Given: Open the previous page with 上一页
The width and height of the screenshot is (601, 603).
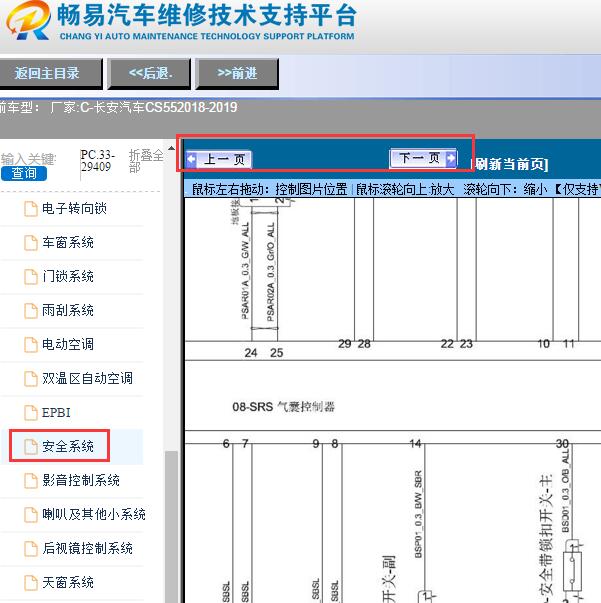Looking at the screenshot, I should tap(218, 159).
